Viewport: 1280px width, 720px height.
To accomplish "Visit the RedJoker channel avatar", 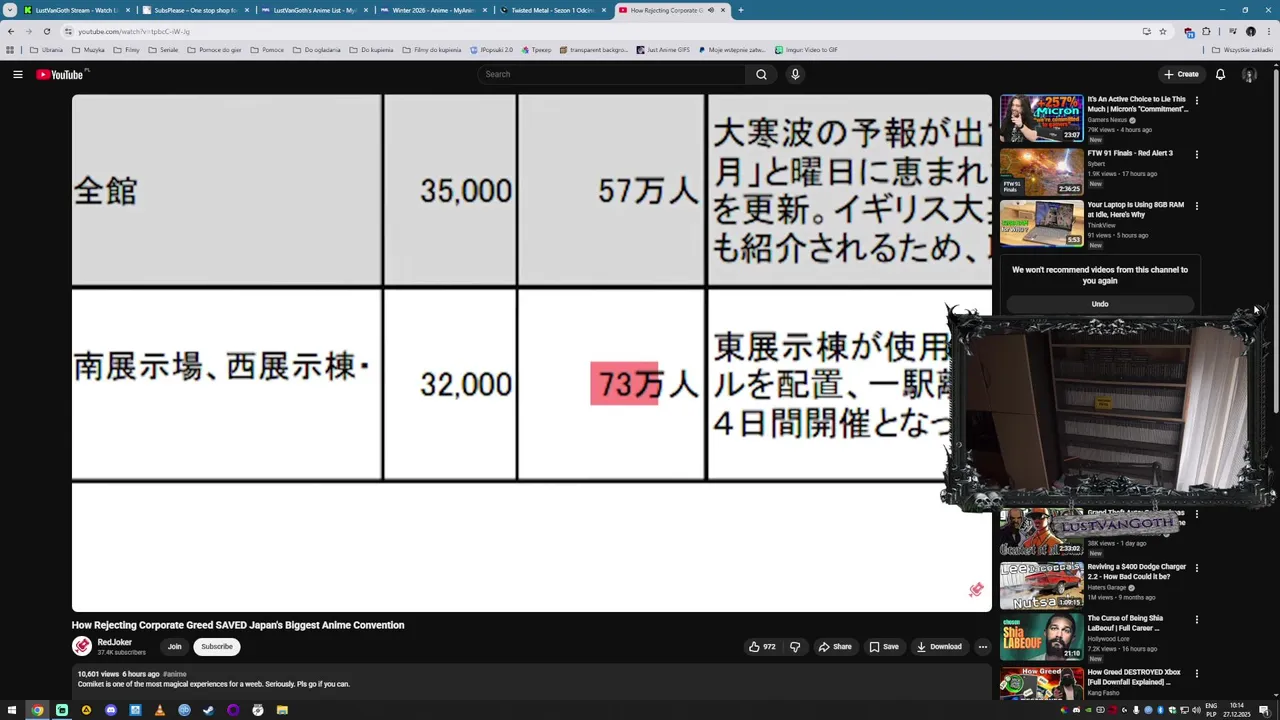I will [82, 646].
